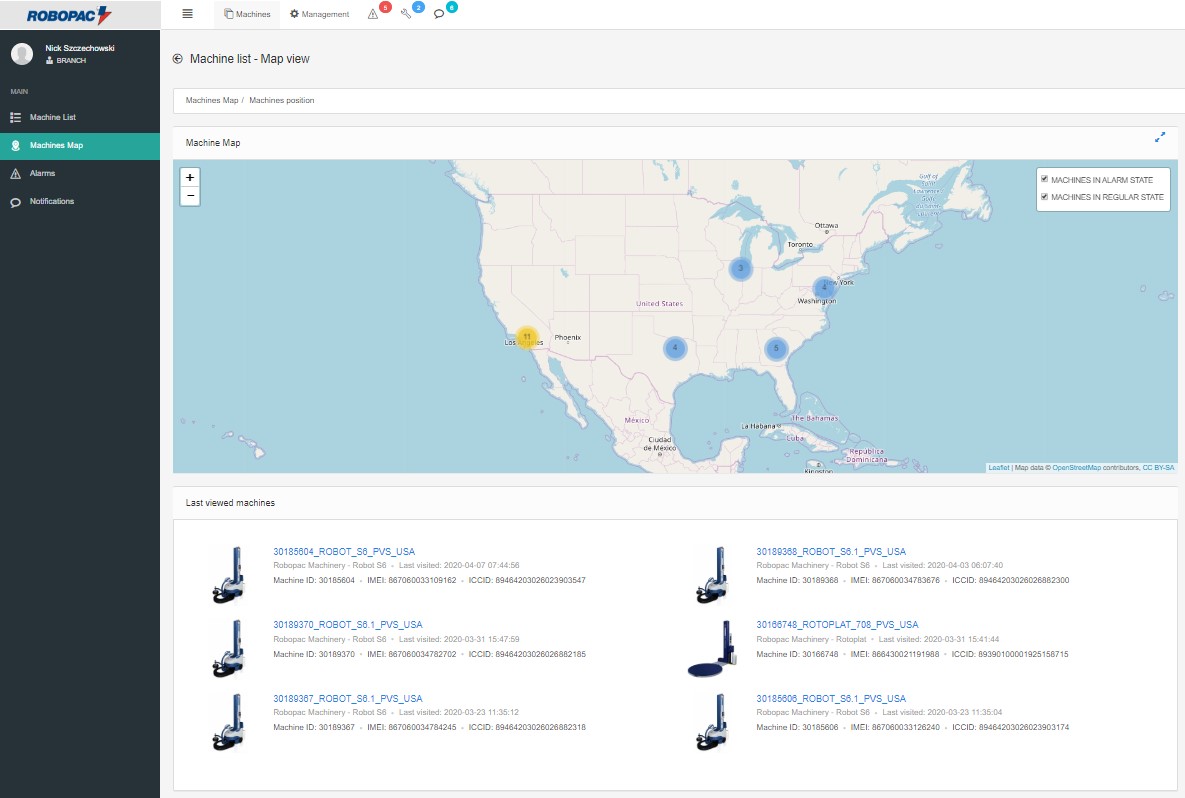Open the Management menu

coord(319,14)
